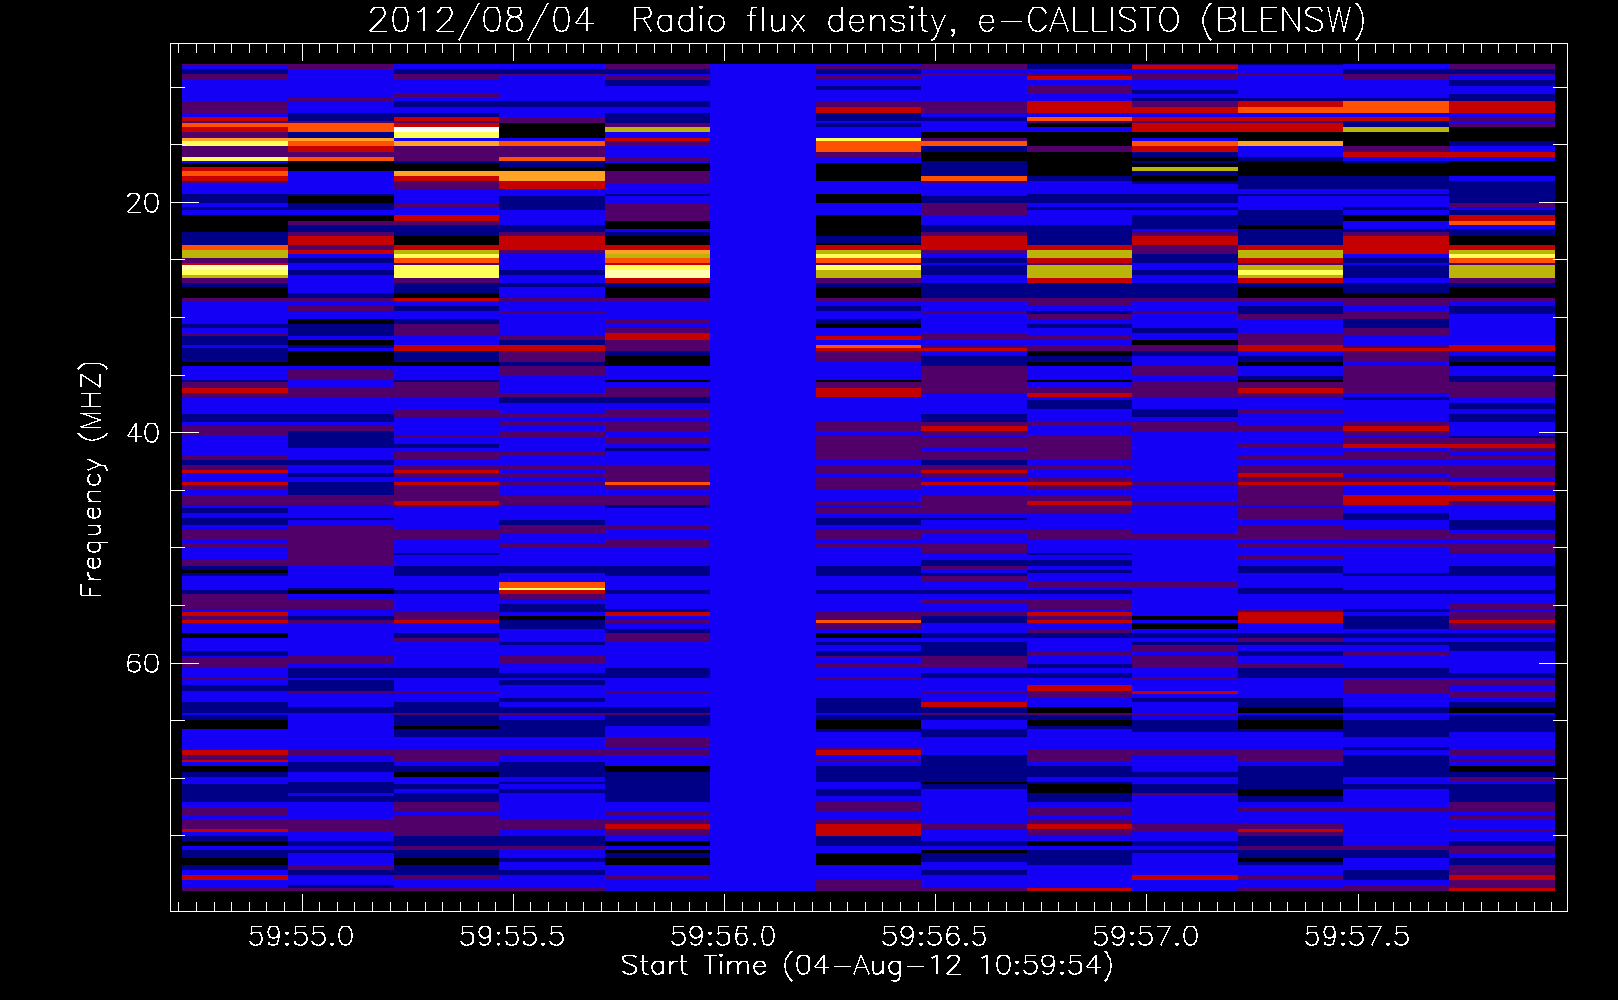Image resolution: width=1618 pixels, height=1000 pixels.
Task: Click the plot title "2012/08/04 Radio flux density, e-CALLISTO (BLENSW)"
Action: [x=867, y=20]
